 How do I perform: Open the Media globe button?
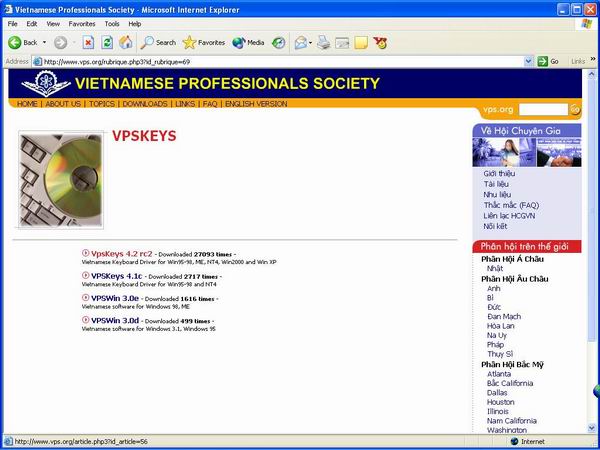click(248, 42)
